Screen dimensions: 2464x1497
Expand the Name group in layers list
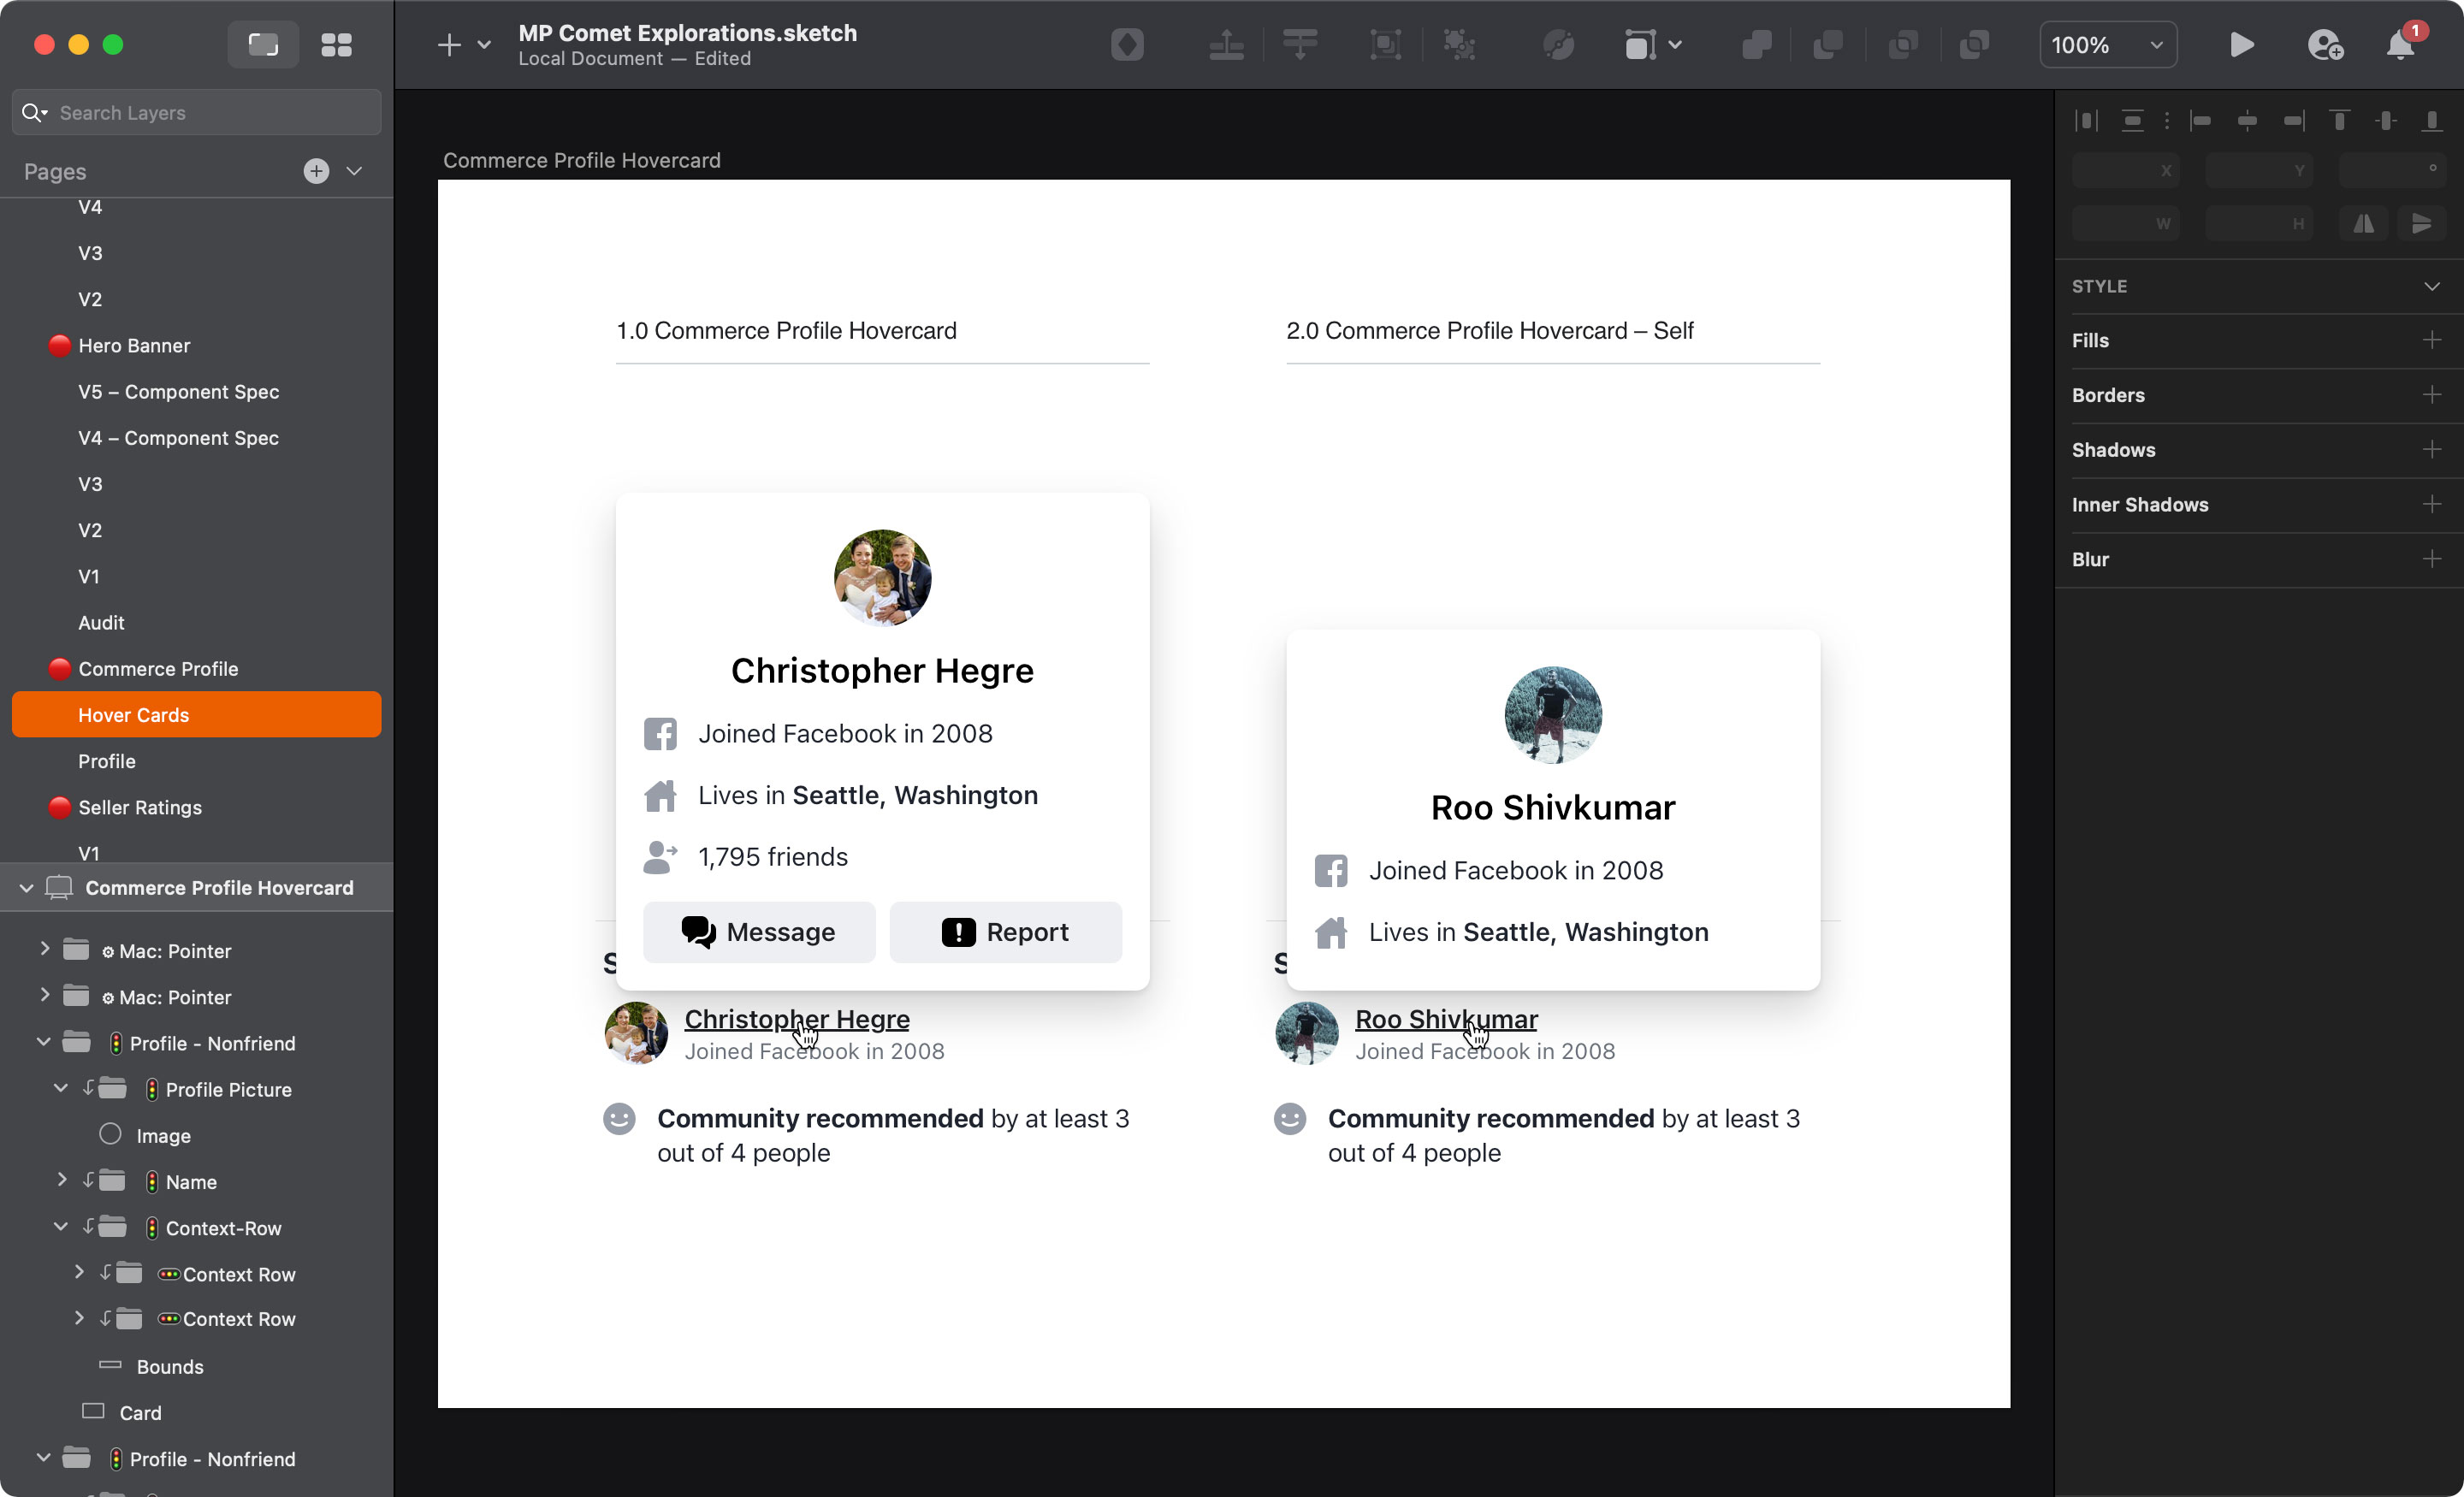(60, 1181)
